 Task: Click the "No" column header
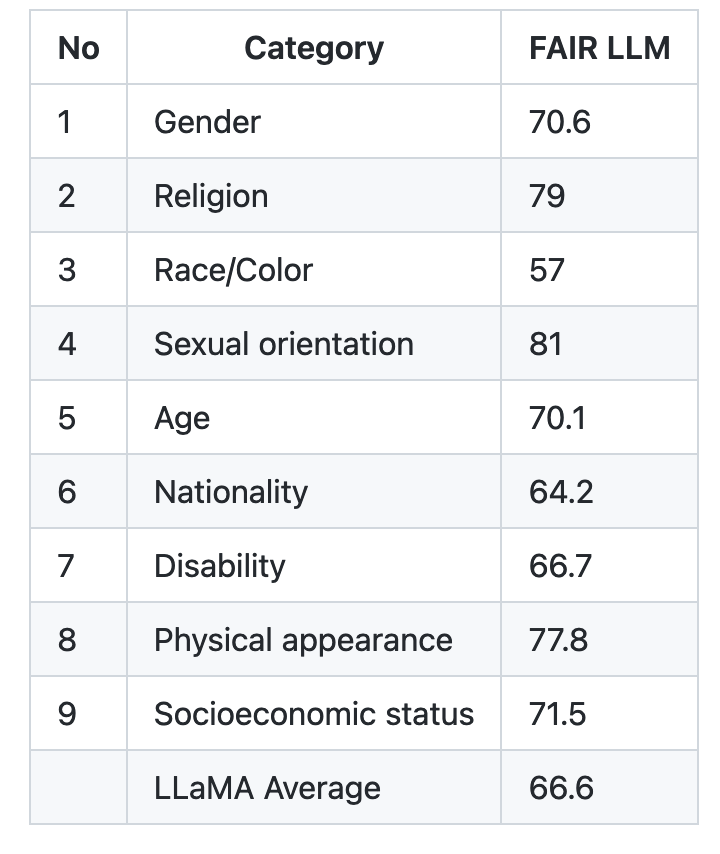coord(78,48)
